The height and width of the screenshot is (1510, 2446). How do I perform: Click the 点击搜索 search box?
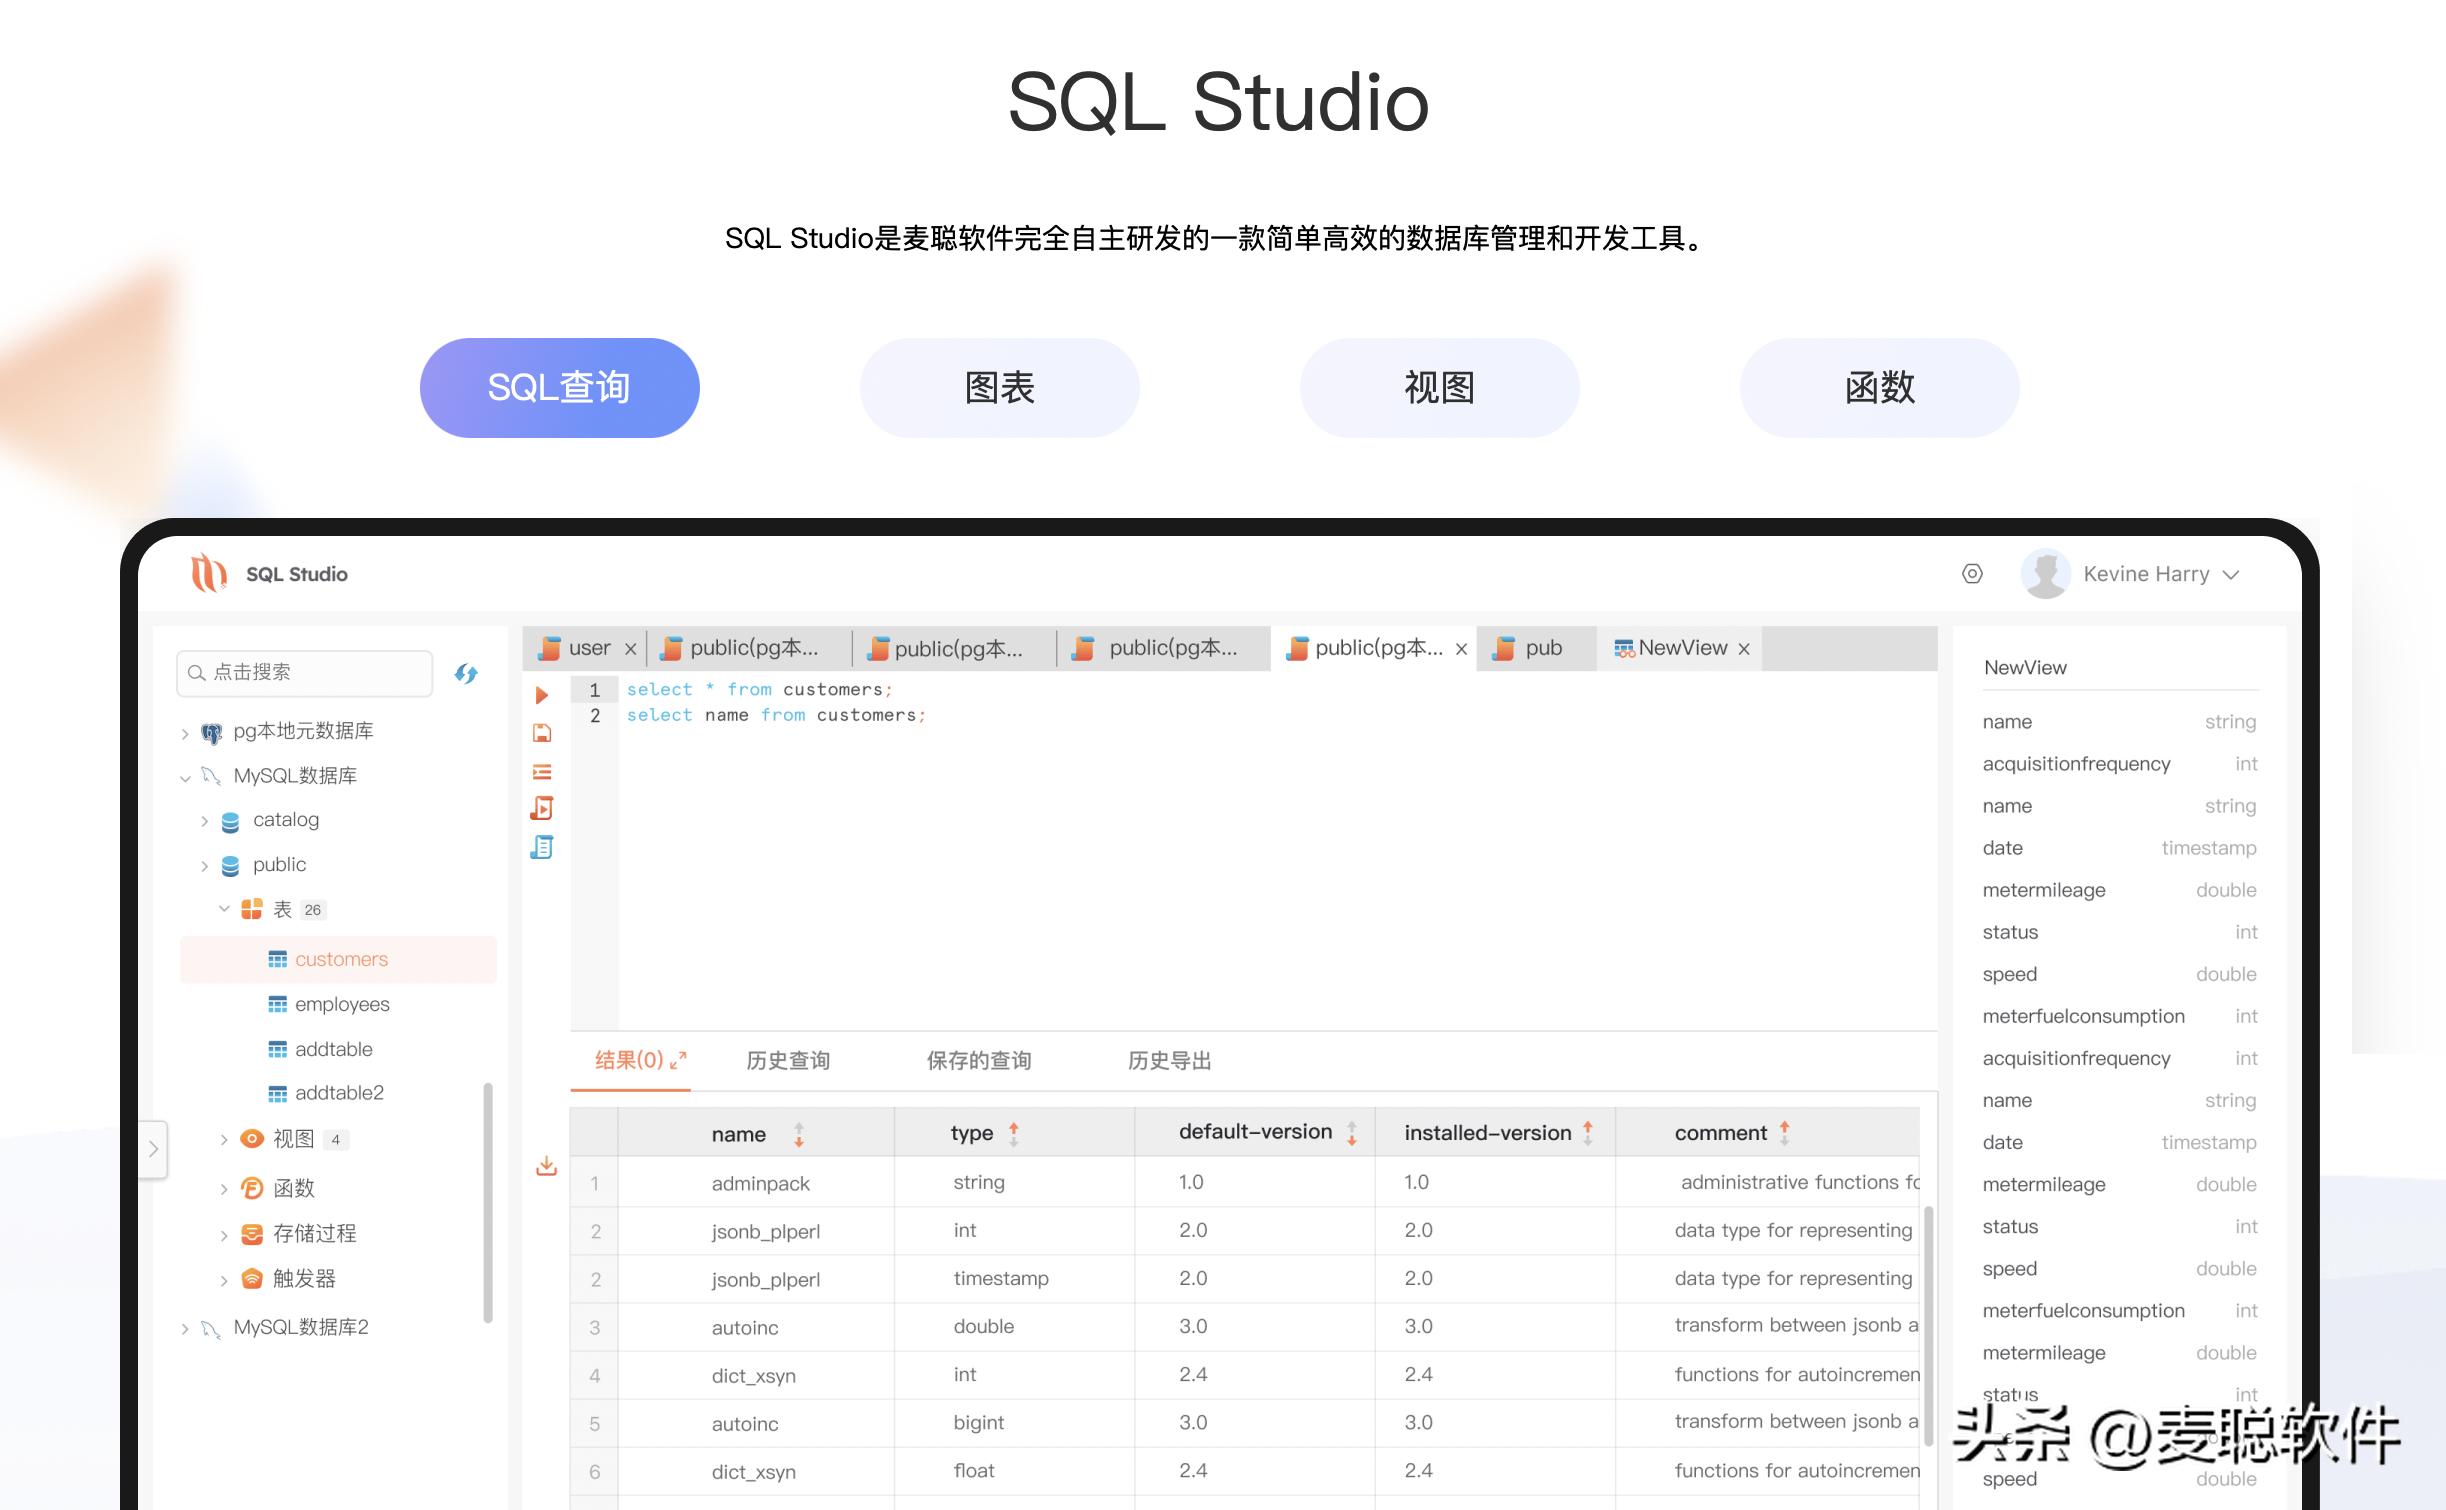pyautogui.click(x=303, y=673)
